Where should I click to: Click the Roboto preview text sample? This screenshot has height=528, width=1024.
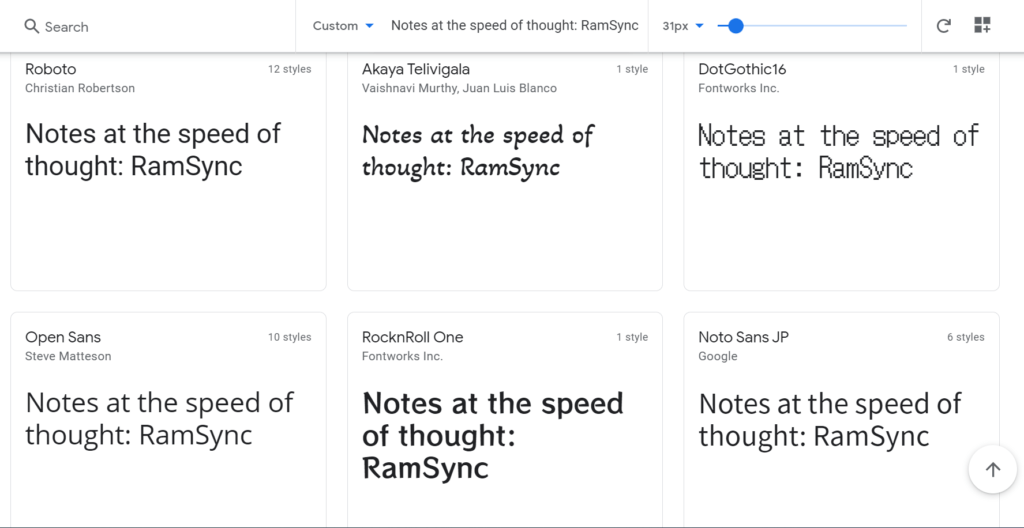pos(153,150)
